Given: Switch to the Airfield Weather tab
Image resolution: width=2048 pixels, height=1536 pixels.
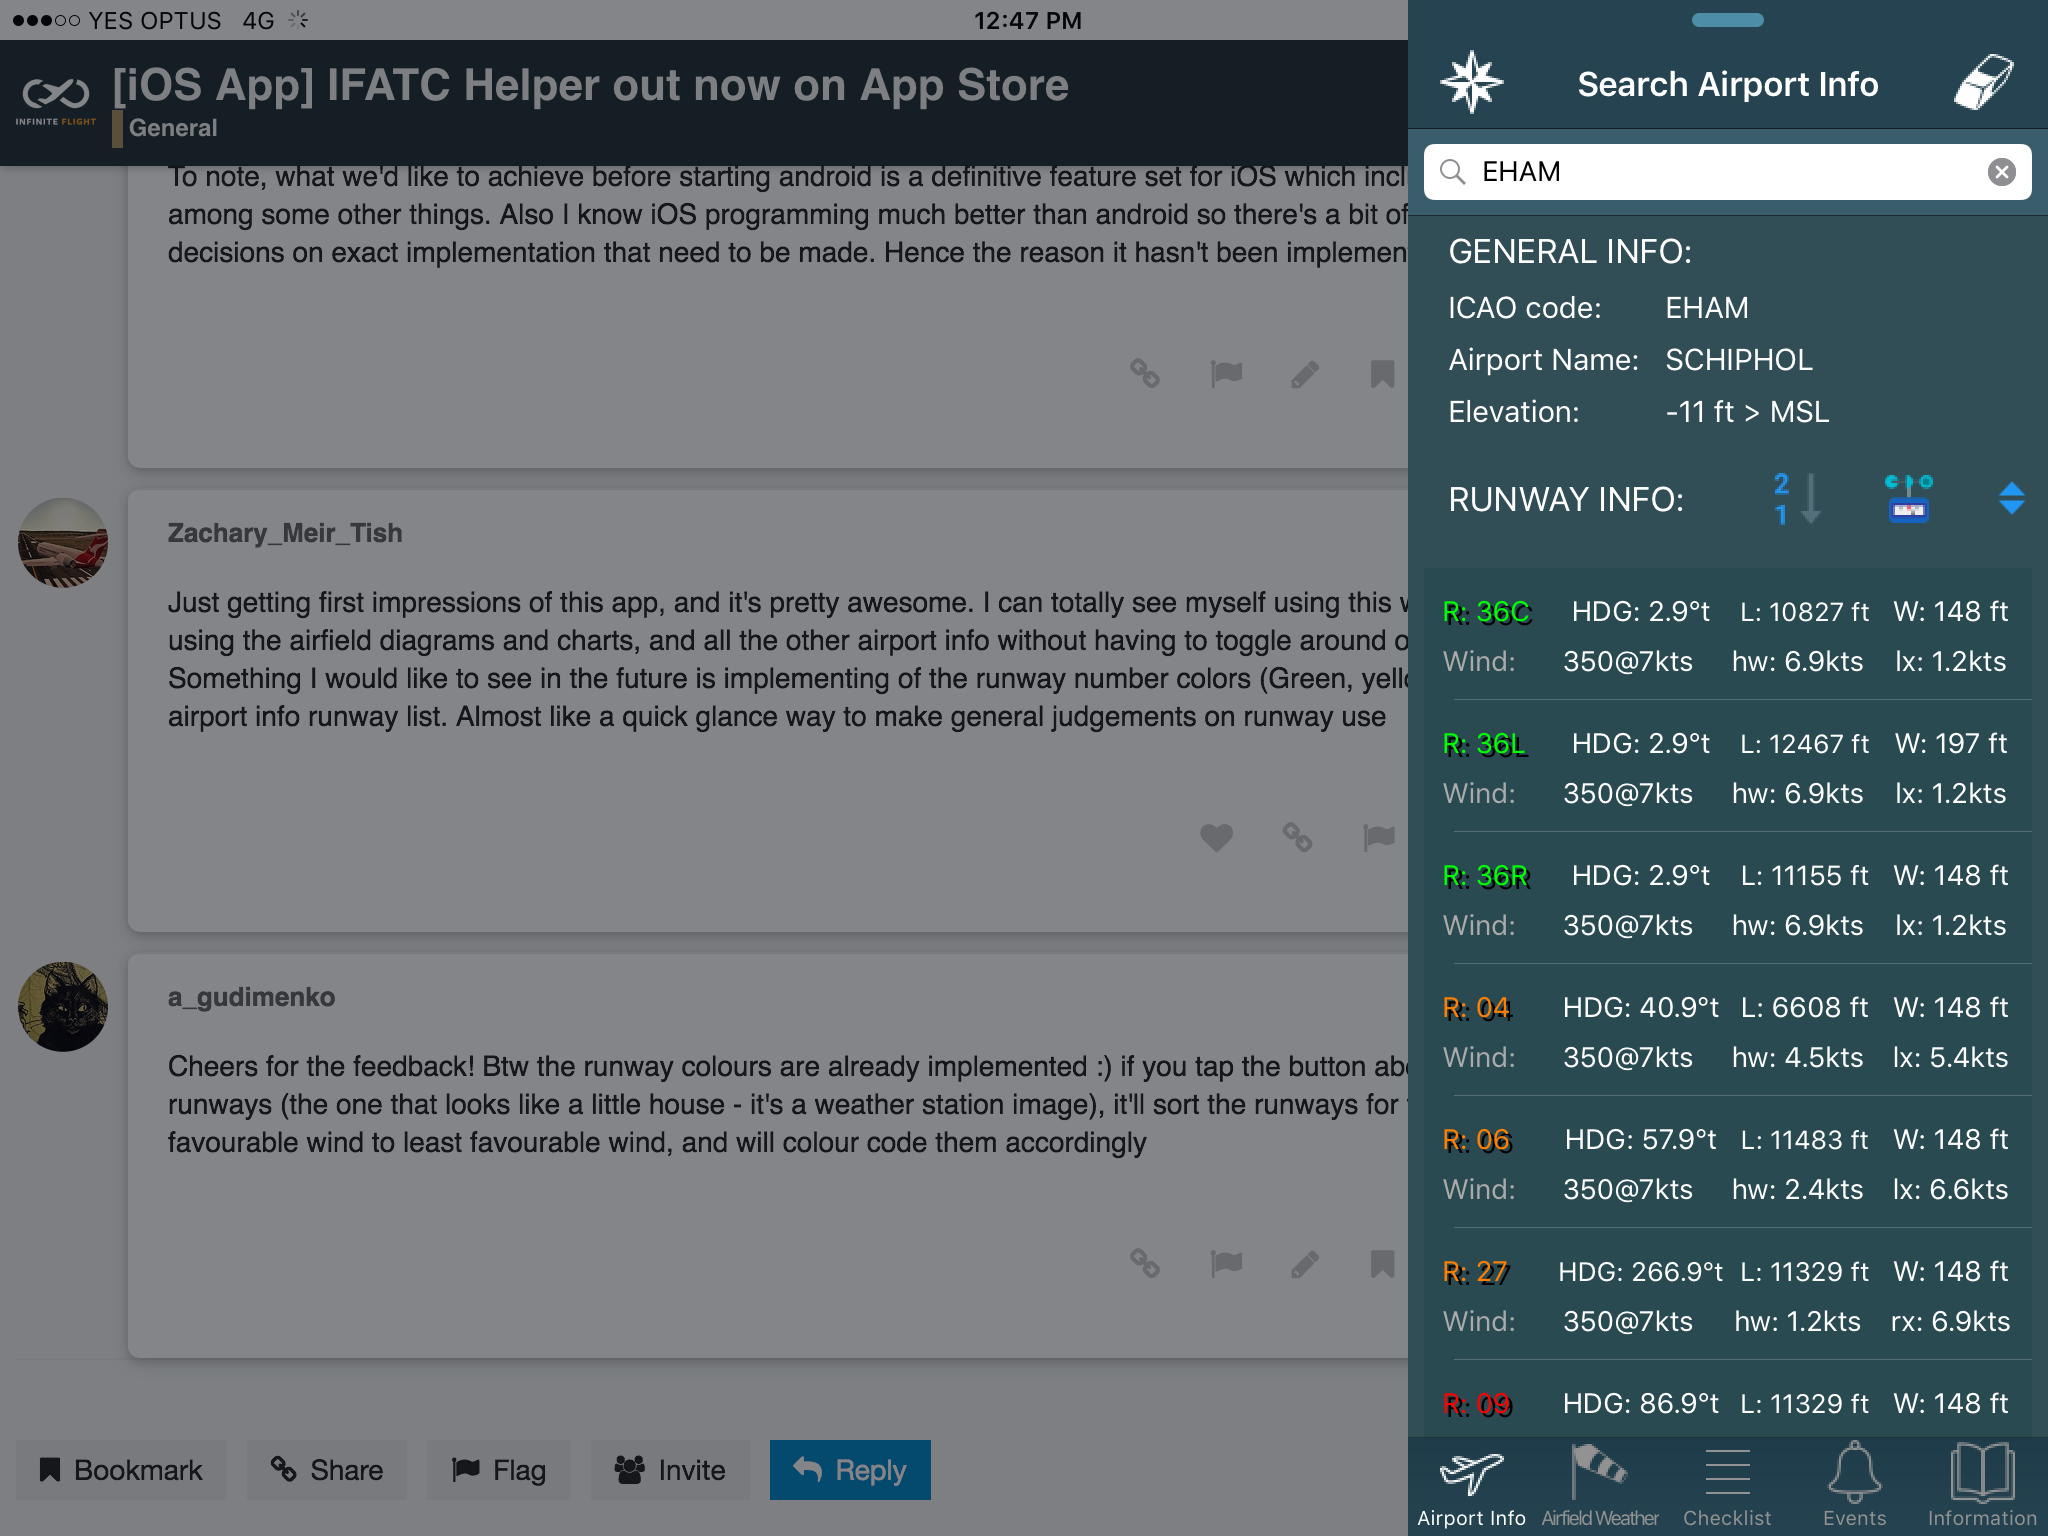Looking at the screenshot, I should pos(1599,1486).
